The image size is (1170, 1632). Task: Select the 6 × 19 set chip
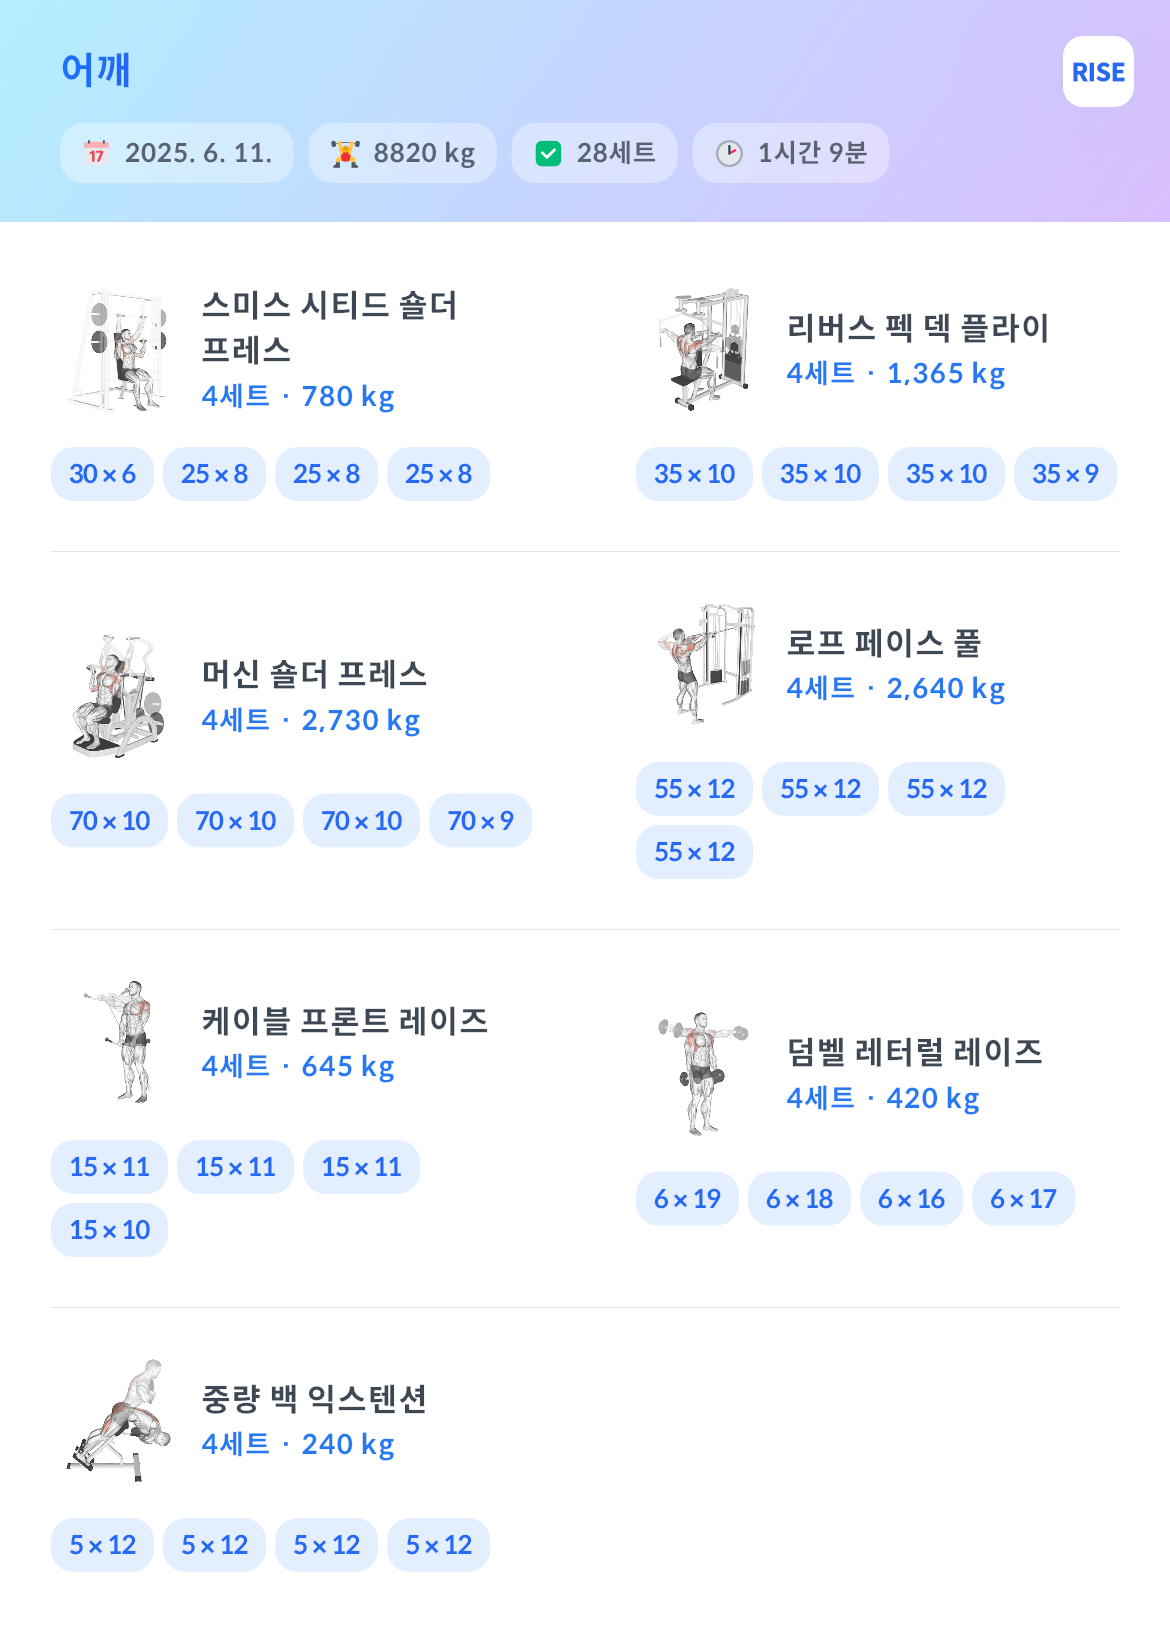pyautogui.click(x=687, y=1199)
